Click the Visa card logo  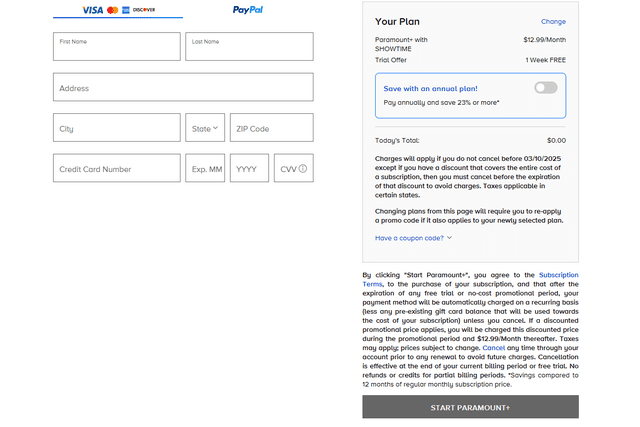pyautogui.click(x=92, y=10)
